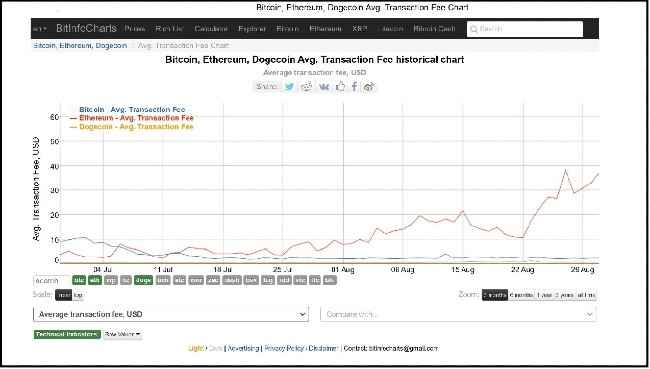Focus the coin filter field beside btc
This screenshot has width=650, height=369.
52,281
